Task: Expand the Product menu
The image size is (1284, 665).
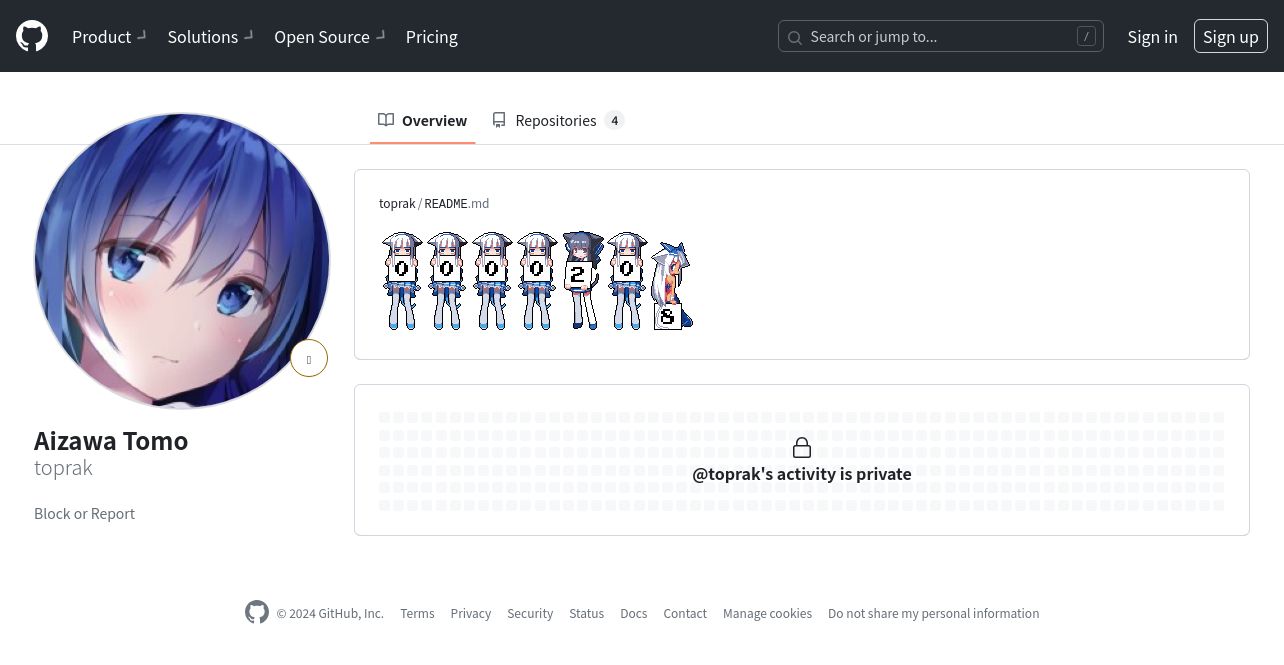Action: click(109, 36)
